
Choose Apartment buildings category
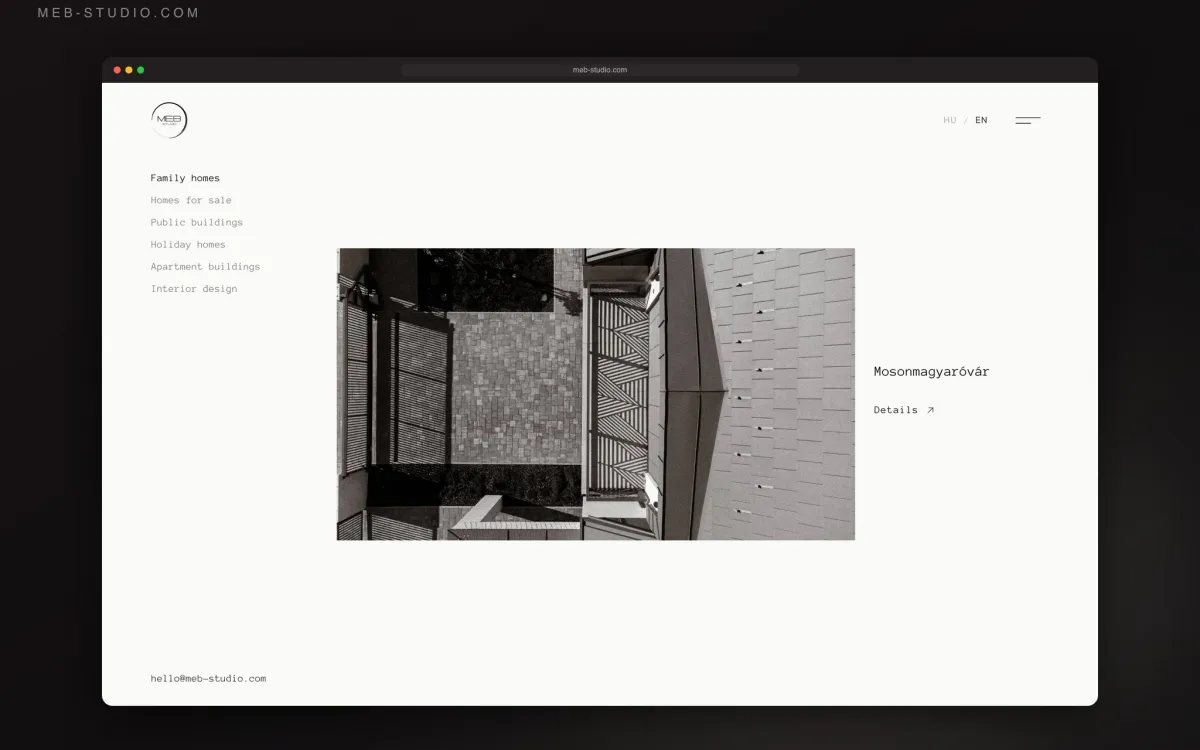(x=205, y=266)
